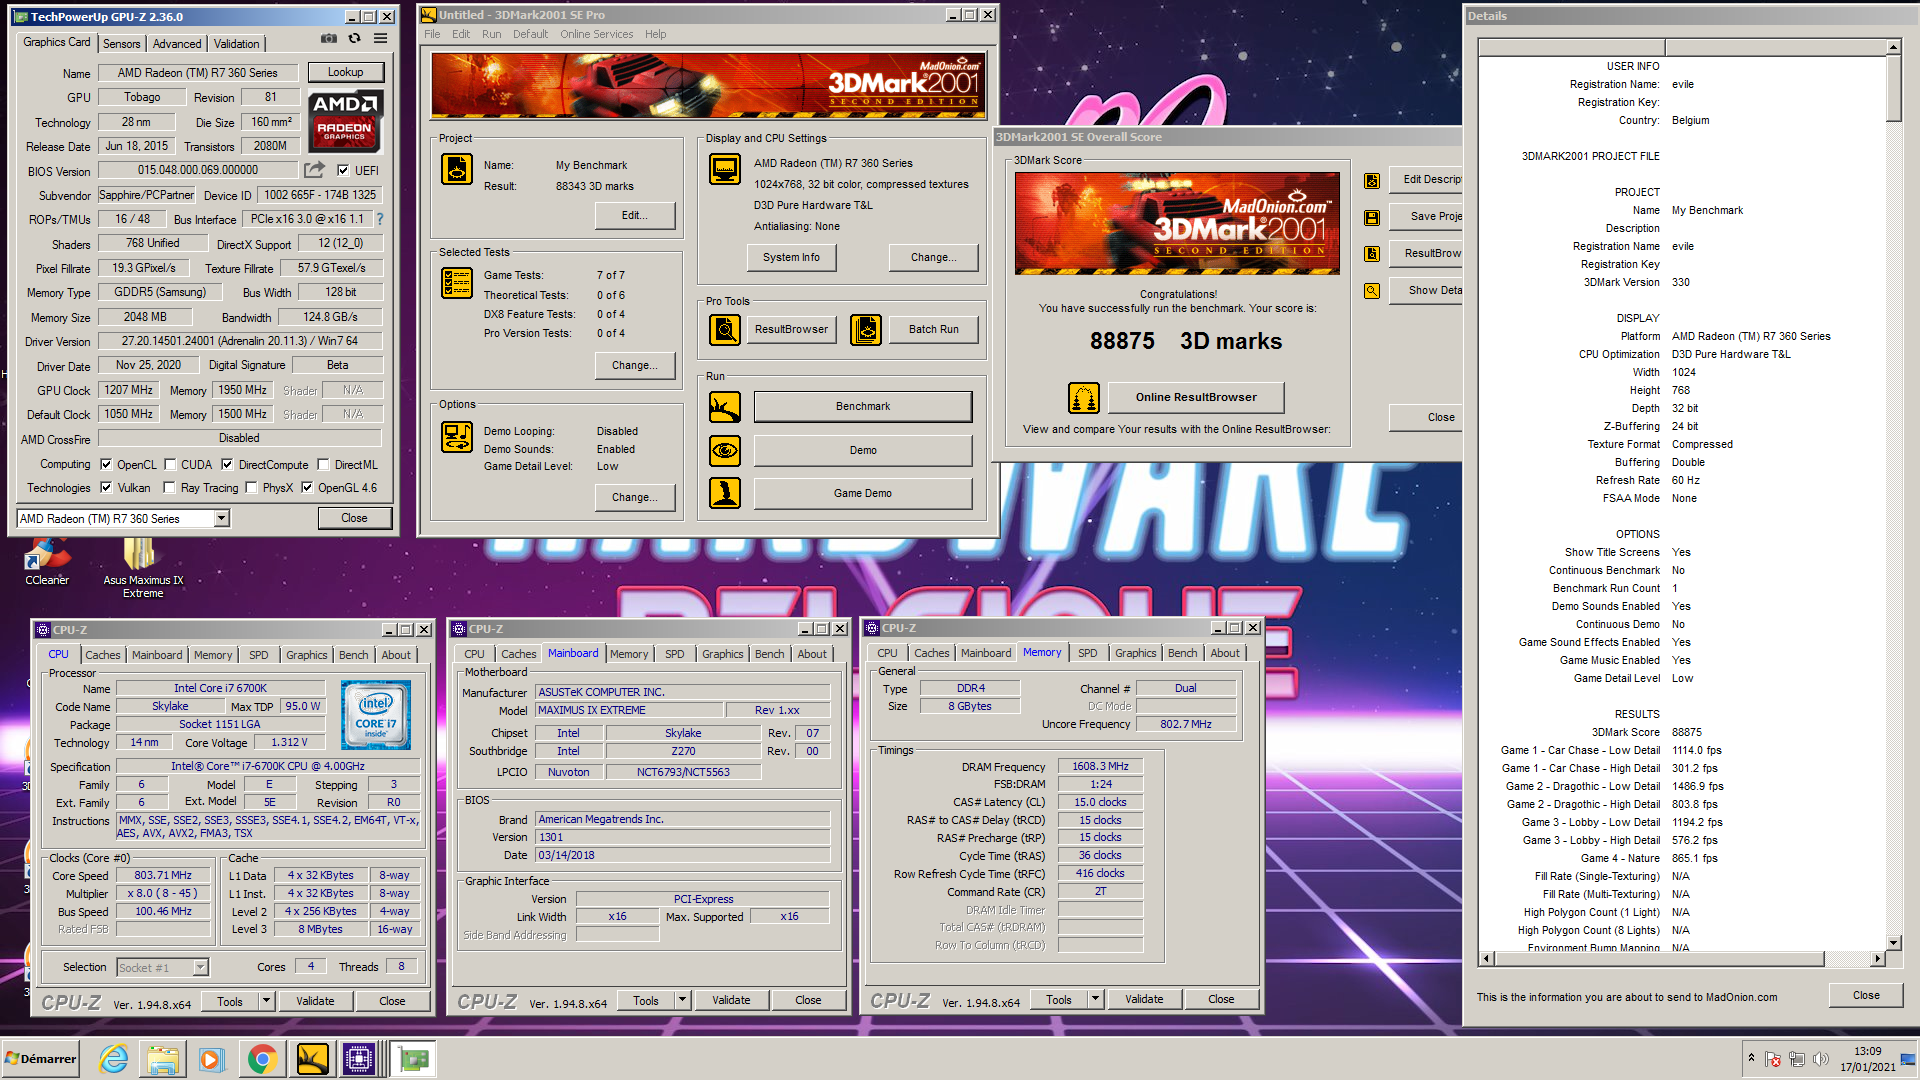Expand Tools dropdown arrow in CPU-Z Mainboard window
1920x1080 pixels.
[682, 1000]
